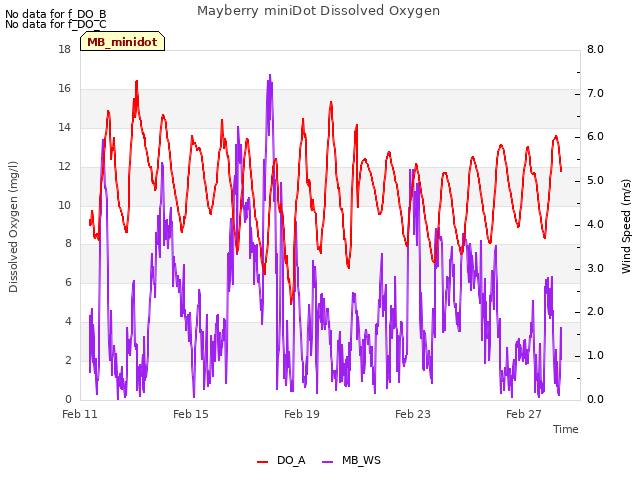640x480 pixels.
Task: Click the 12 tick on left axis
Action: coord(64,166)
